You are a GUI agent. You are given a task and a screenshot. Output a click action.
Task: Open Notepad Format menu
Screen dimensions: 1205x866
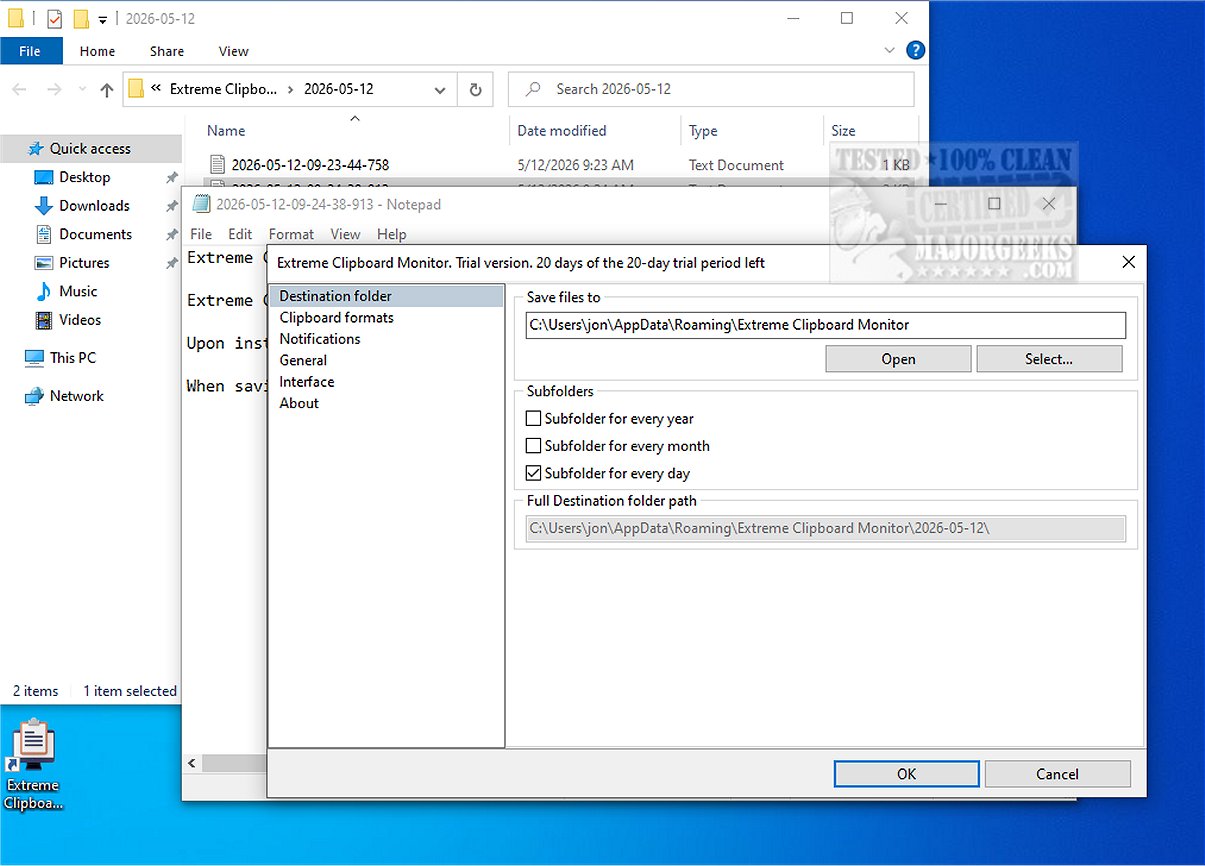click(291, 234)
